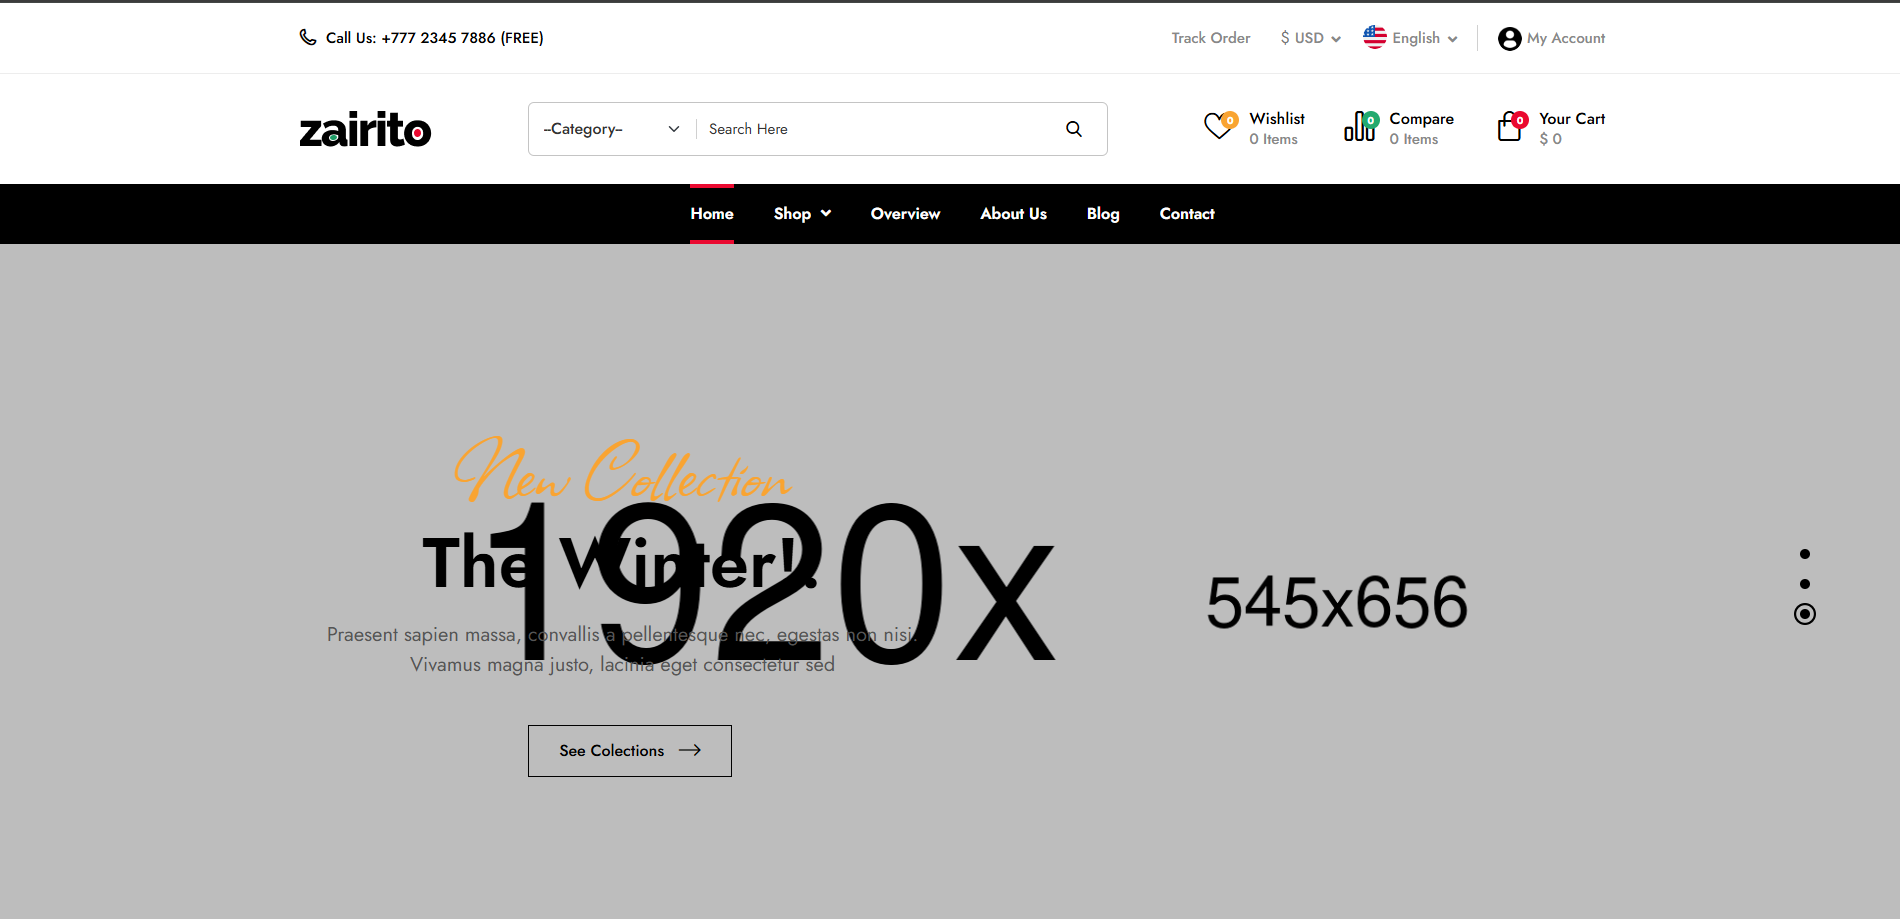Open the Wishlist heart icon
Screen dimensions: 1900x919
pyautogui.click(x=1219, y=127)
